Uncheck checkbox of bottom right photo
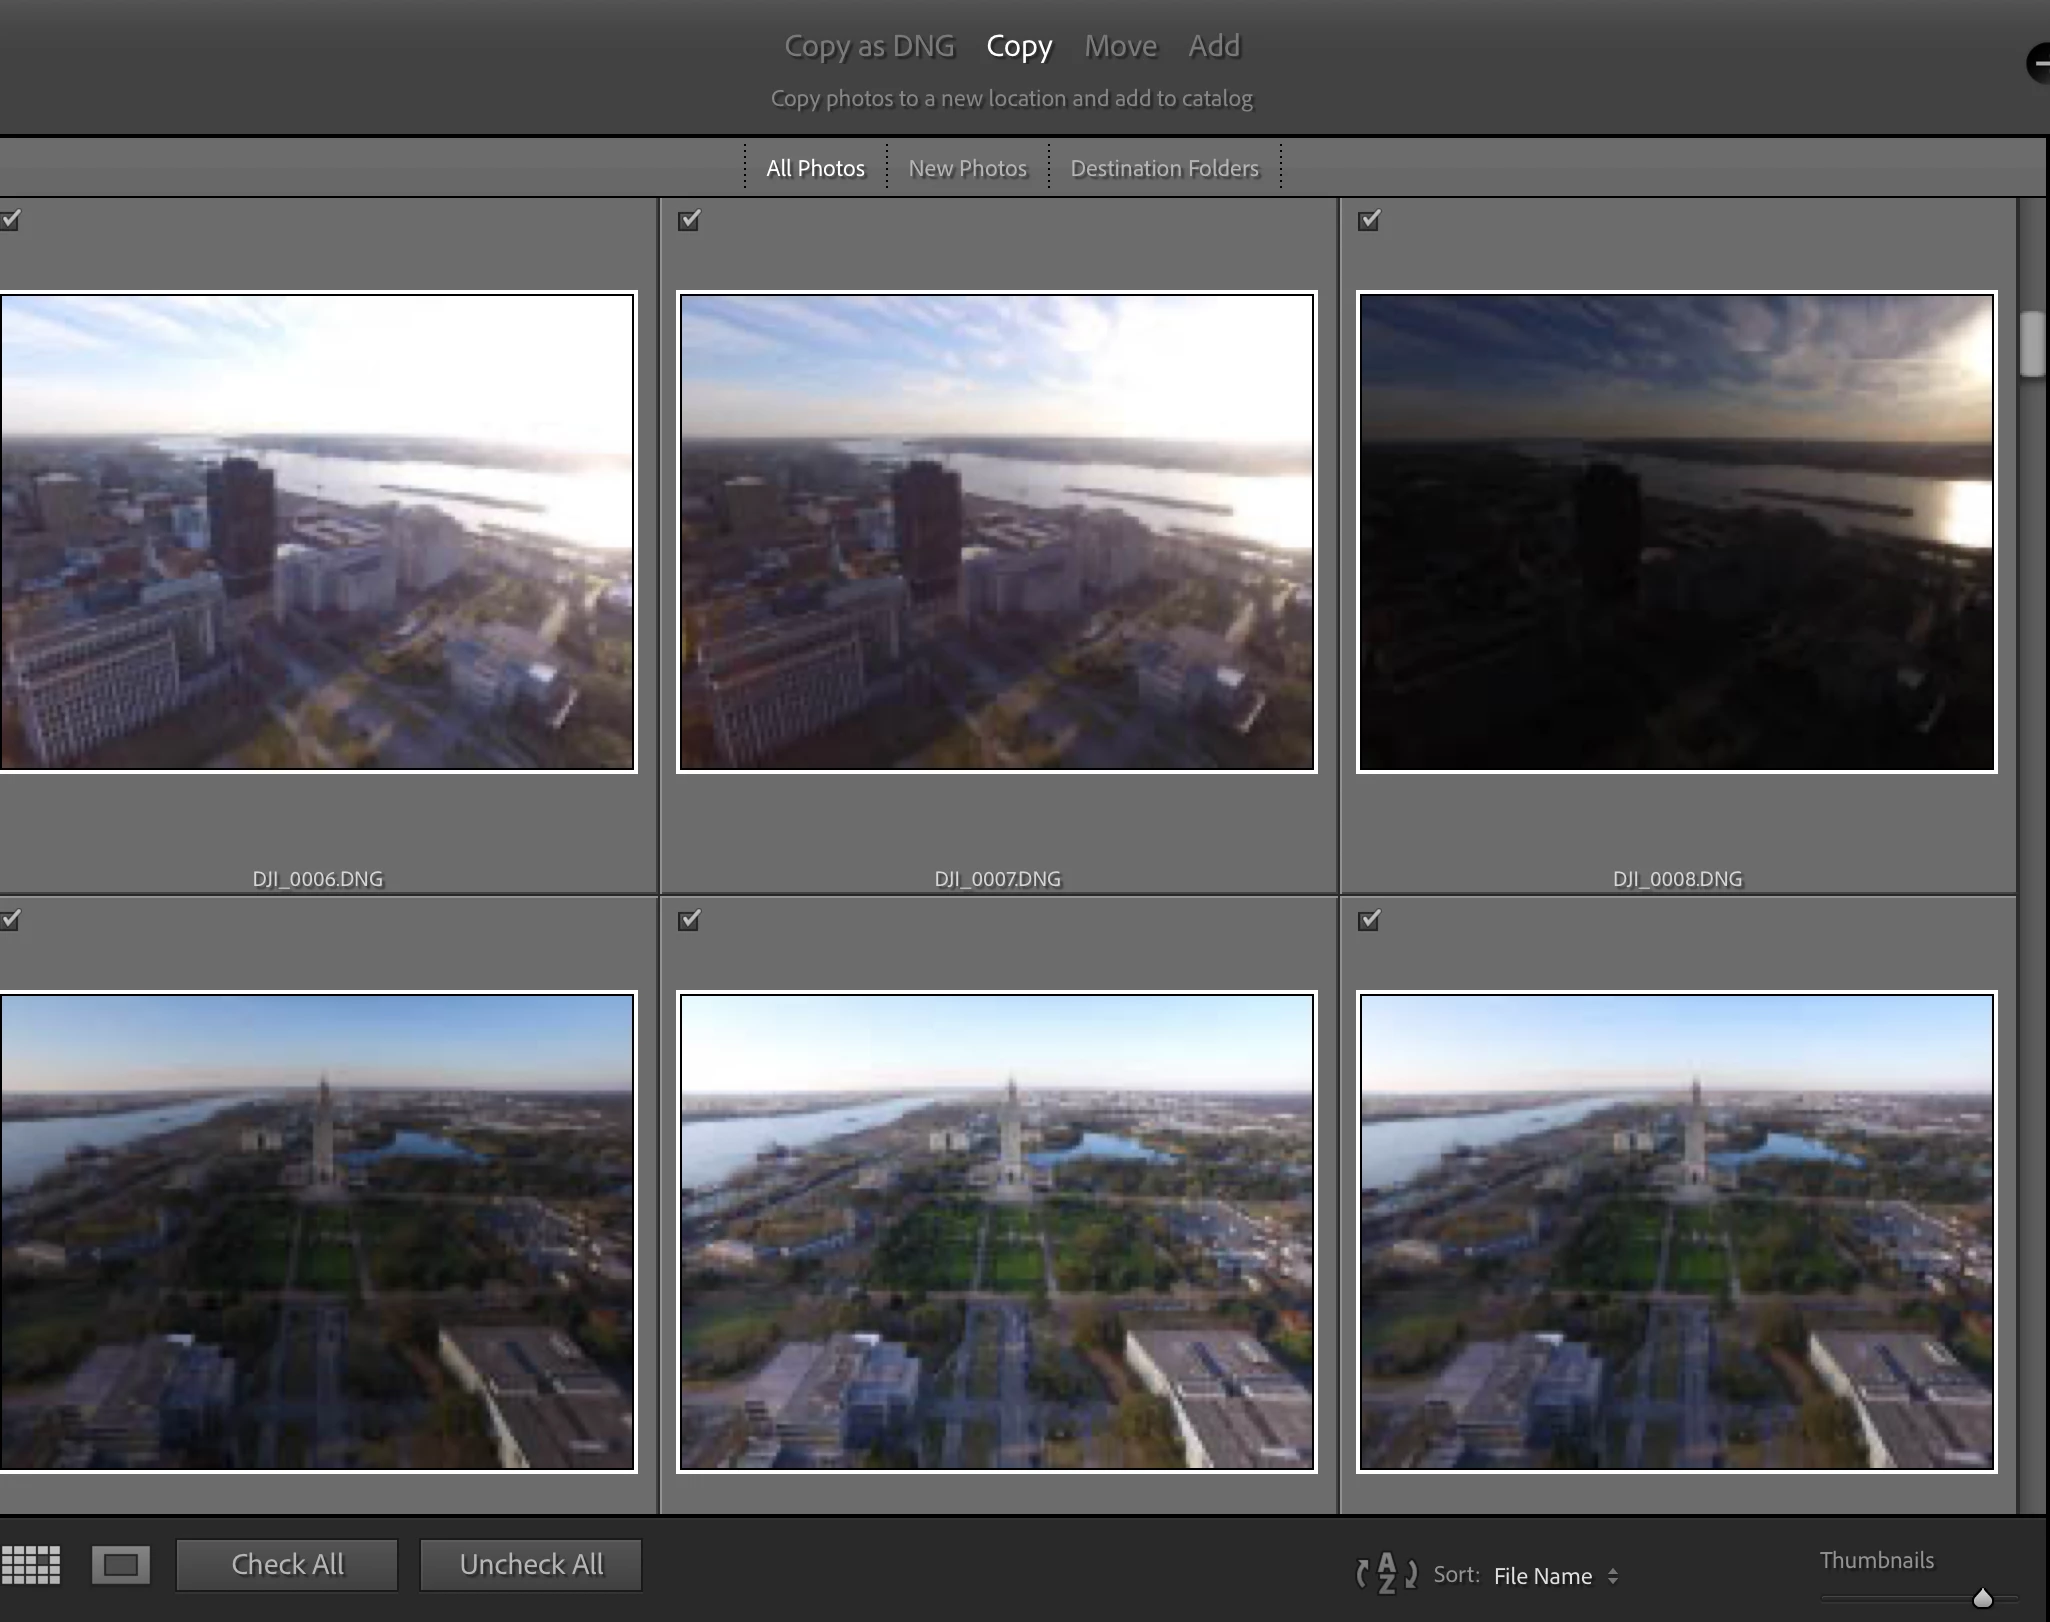The height and width of the screenshot is (1622, 2050). tap(1369, 920)
